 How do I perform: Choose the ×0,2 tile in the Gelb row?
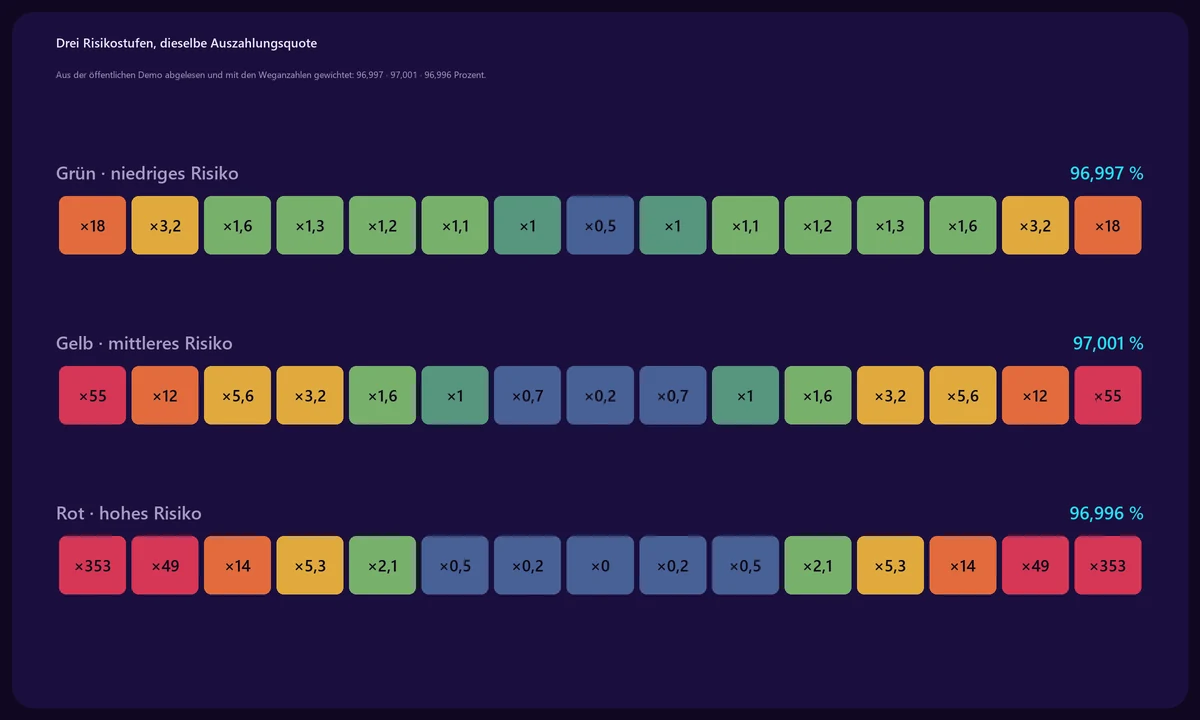600,395
